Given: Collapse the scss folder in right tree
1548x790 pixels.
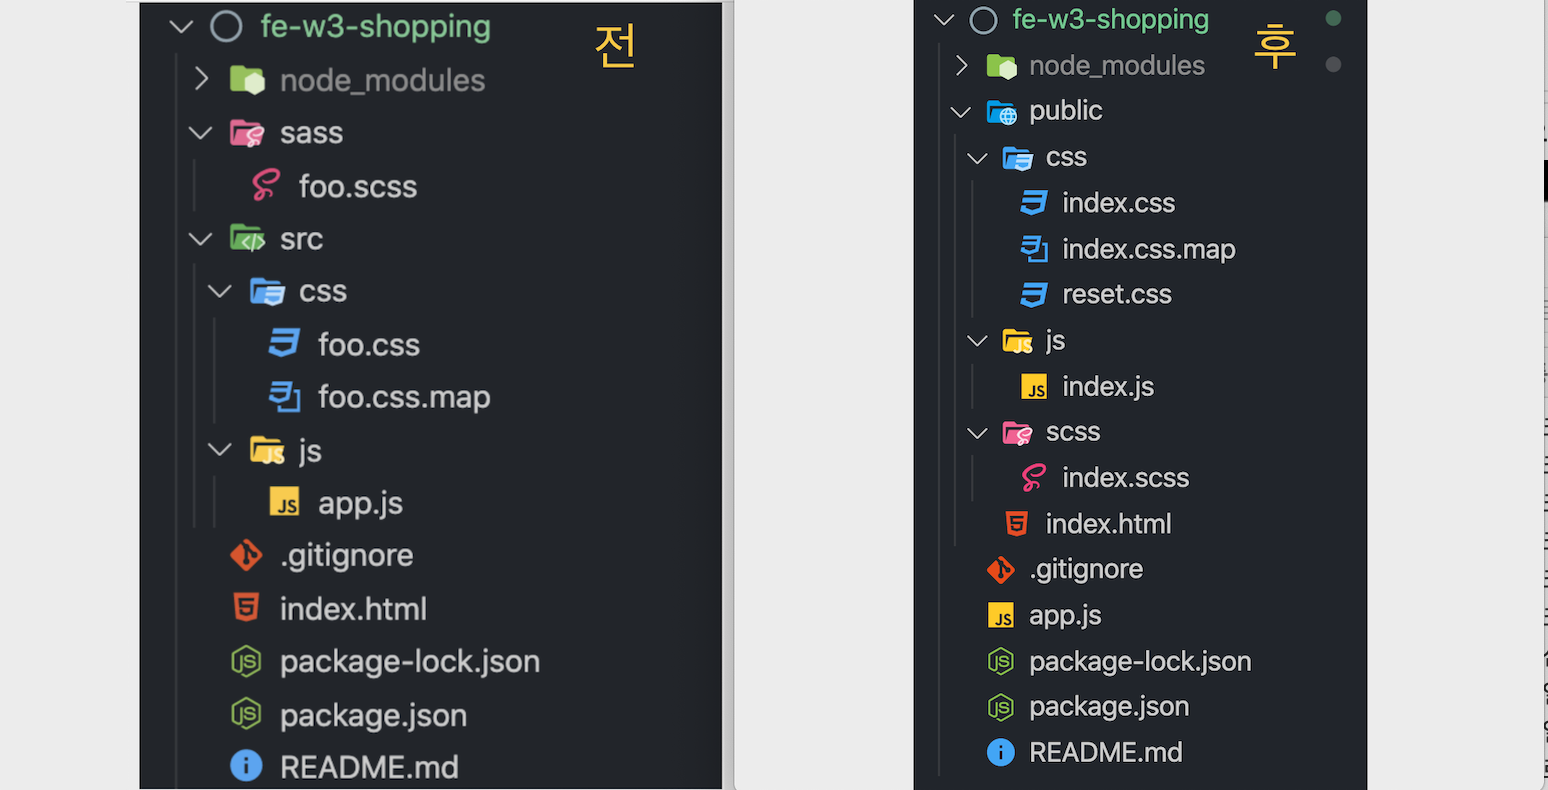Looking at the screenshot, I should tap(978, 433).
